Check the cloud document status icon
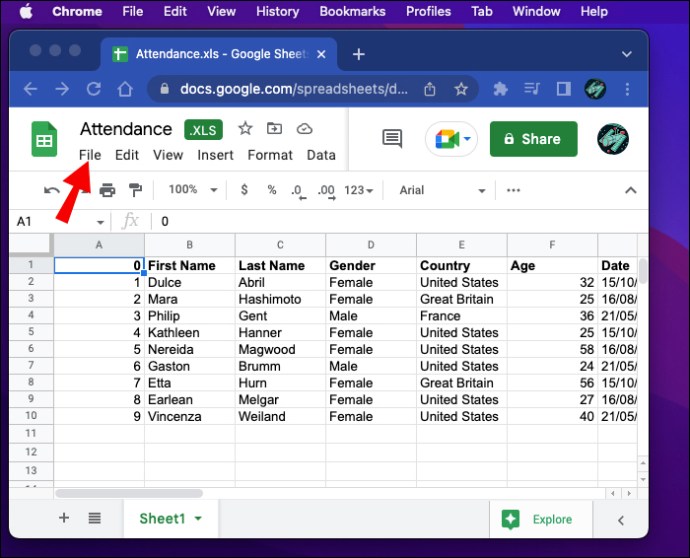The image size is (690, 558). (x=305, y=129)
